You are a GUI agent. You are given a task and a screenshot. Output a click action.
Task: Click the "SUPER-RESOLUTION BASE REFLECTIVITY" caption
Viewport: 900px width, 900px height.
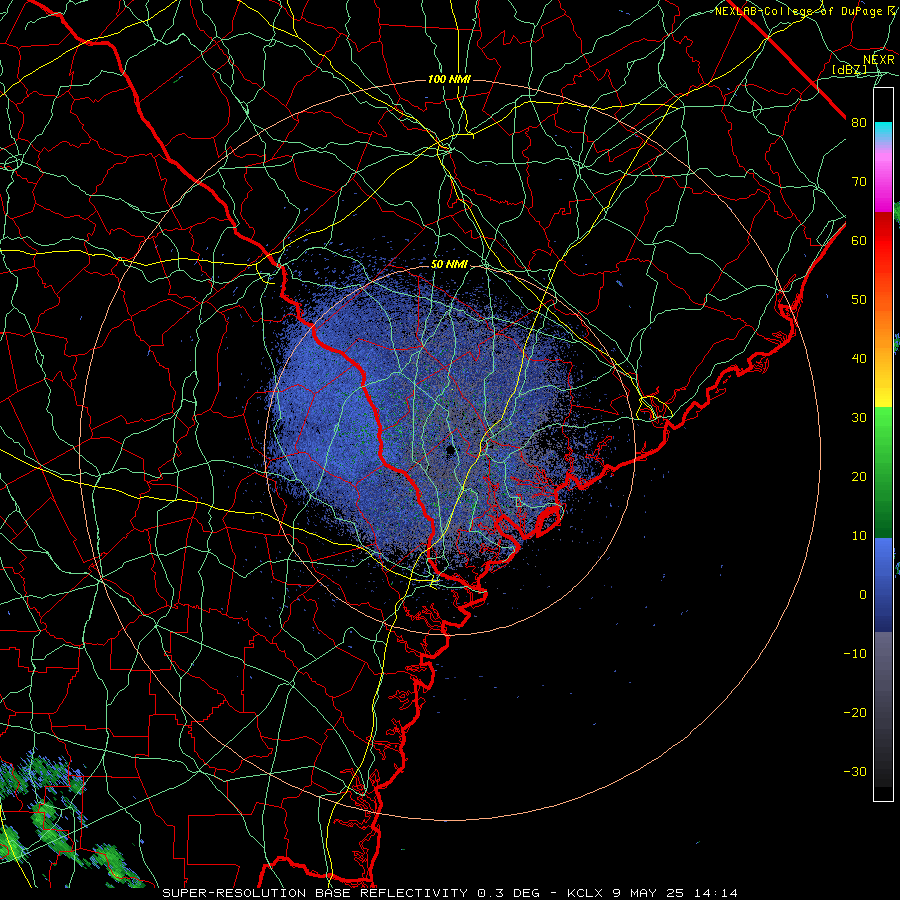coord(315,893)
